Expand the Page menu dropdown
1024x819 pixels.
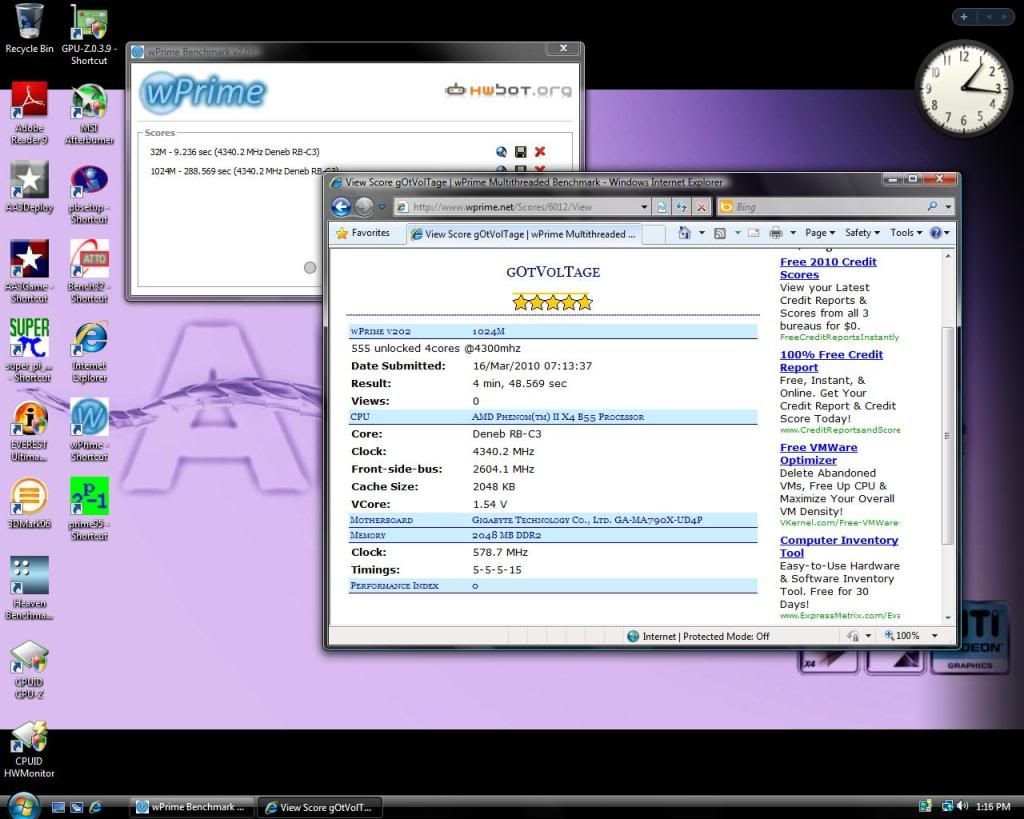point(820,233)
